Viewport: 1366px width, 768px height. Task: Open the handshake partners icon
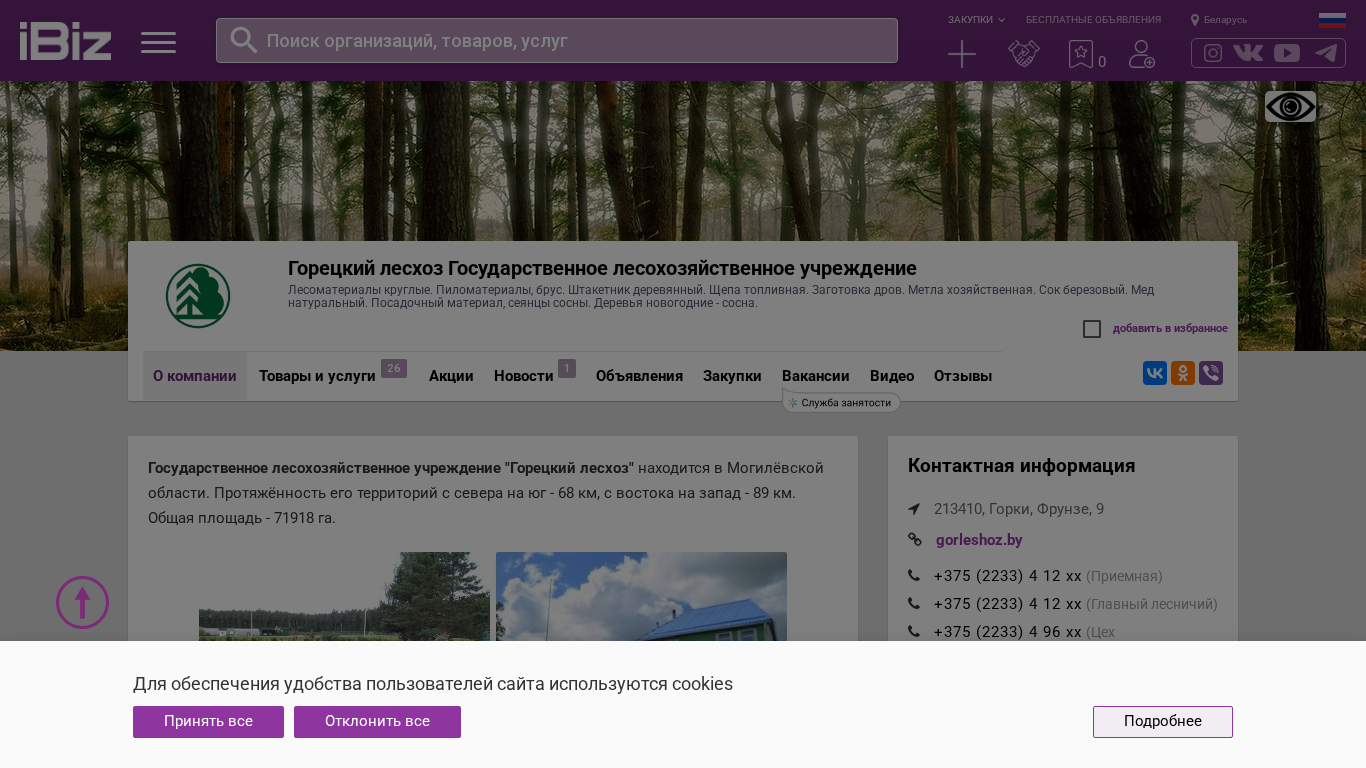(1023, 54)
